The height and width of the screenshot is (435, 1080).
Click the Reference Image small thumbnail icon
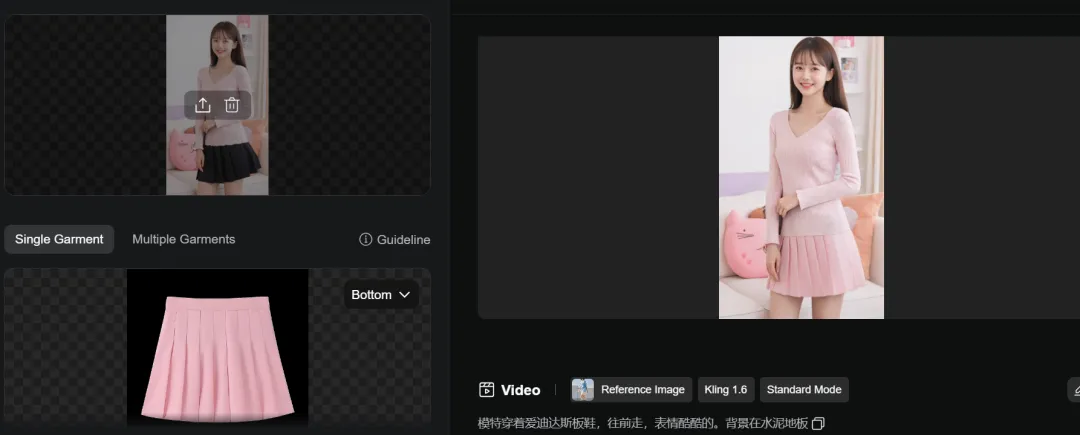click(x=583, y=390)
